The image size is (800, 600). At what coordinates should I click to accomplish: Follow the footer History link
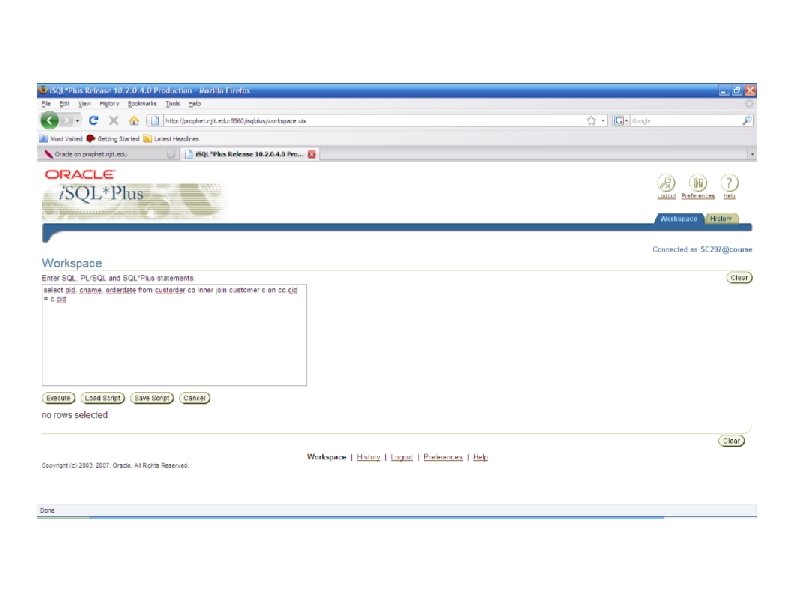pyautogui.click(x=368, y=457)
